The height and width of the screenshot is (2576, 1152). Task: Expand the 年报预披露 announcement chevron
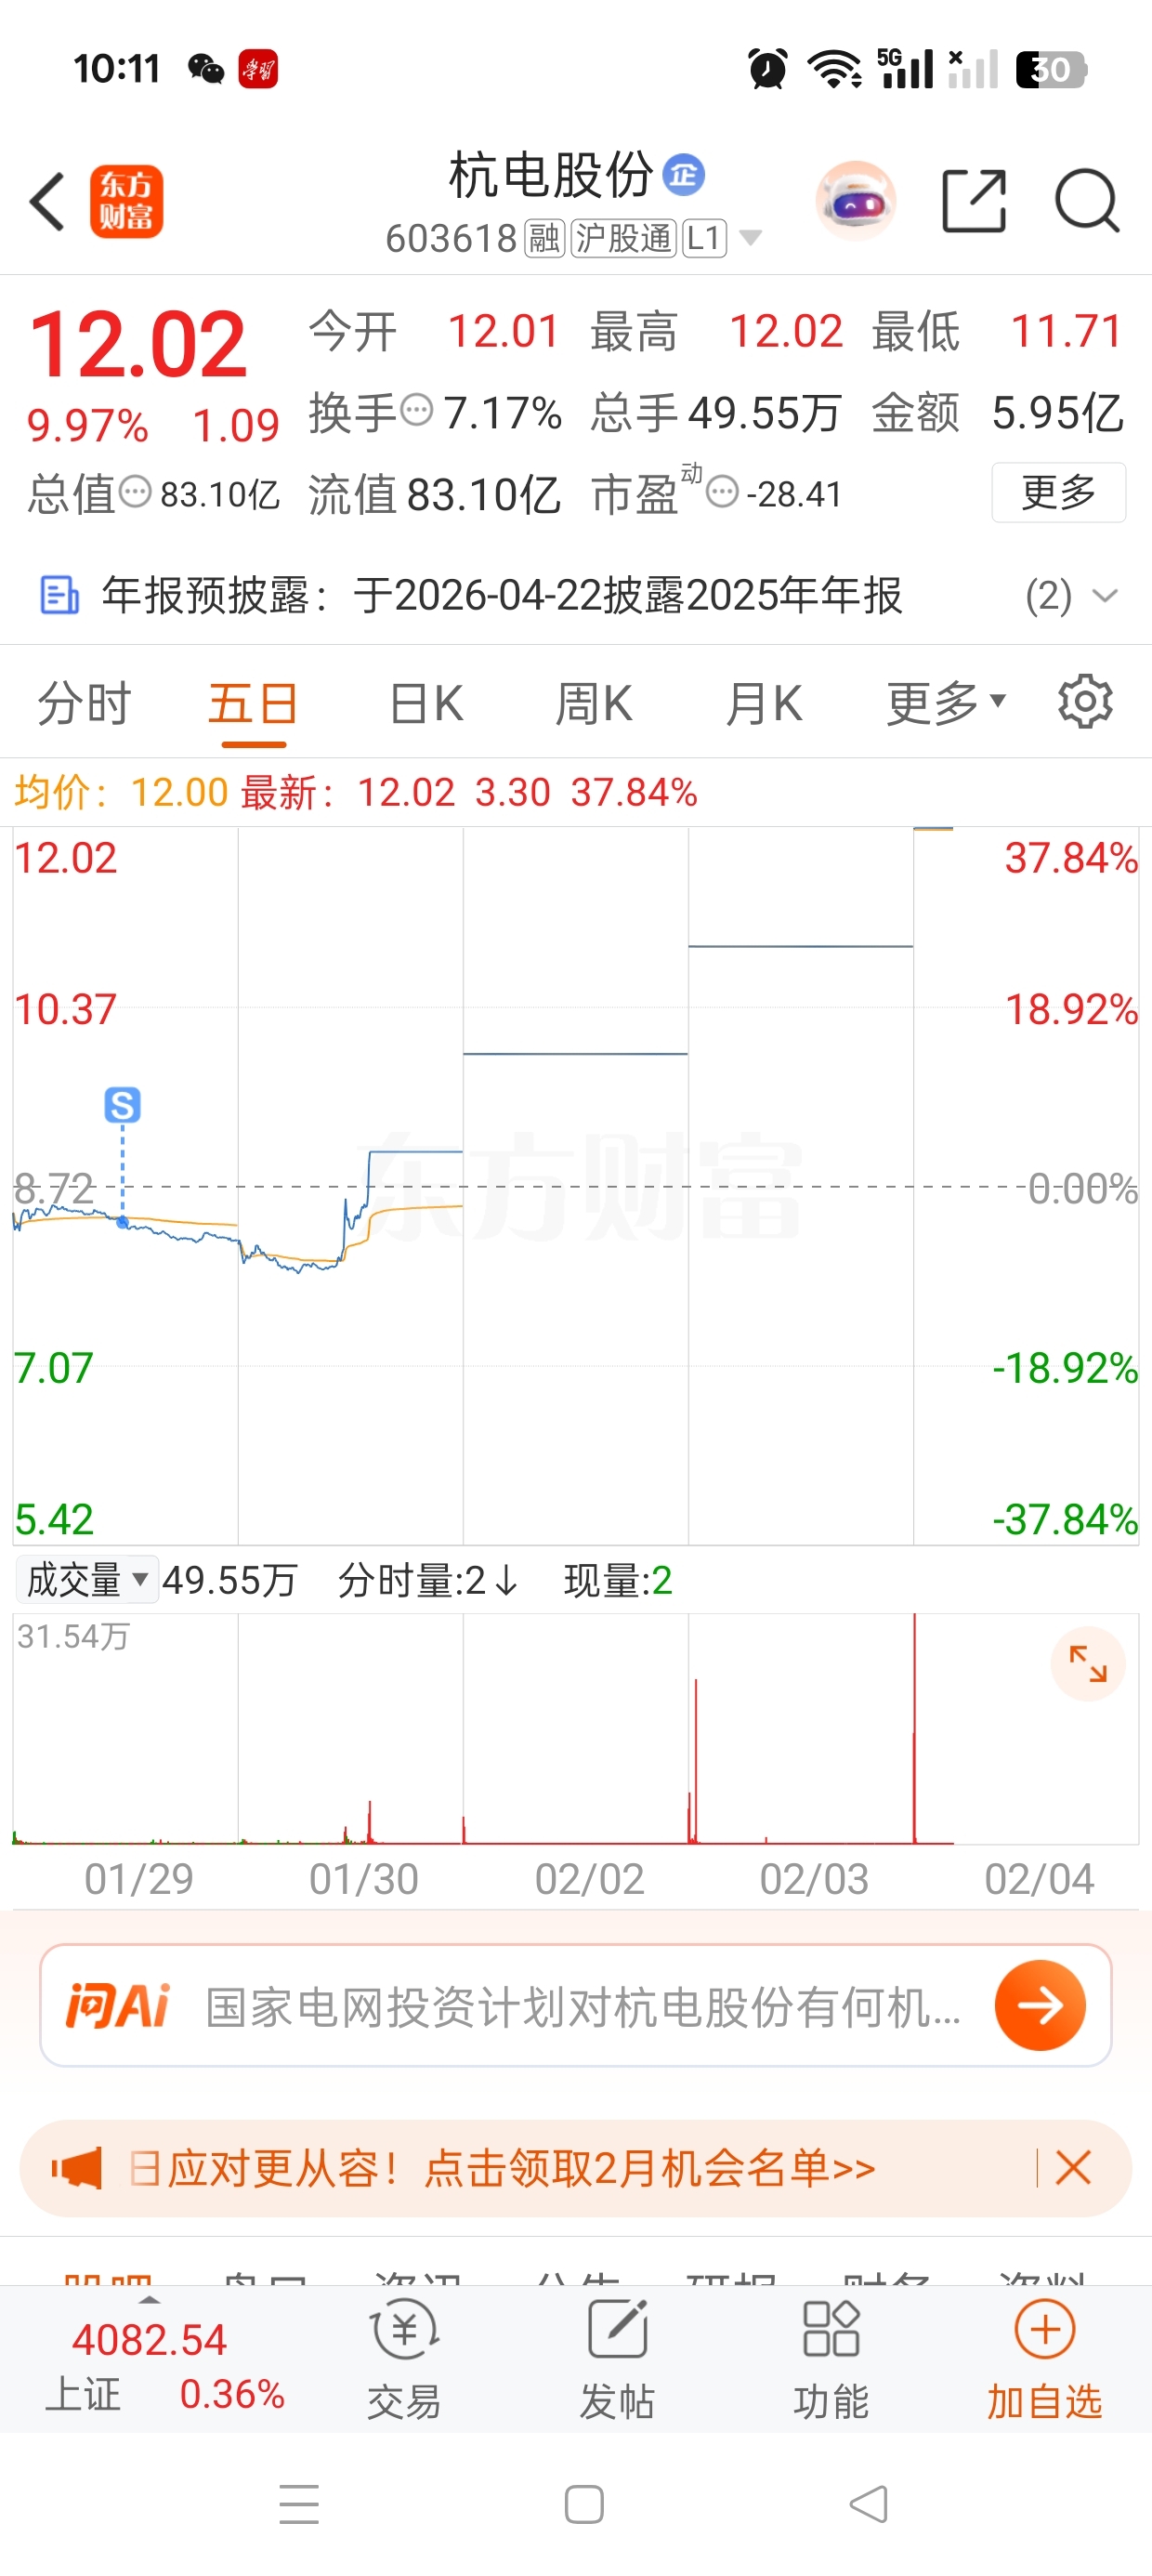[x=1105, y=596]
